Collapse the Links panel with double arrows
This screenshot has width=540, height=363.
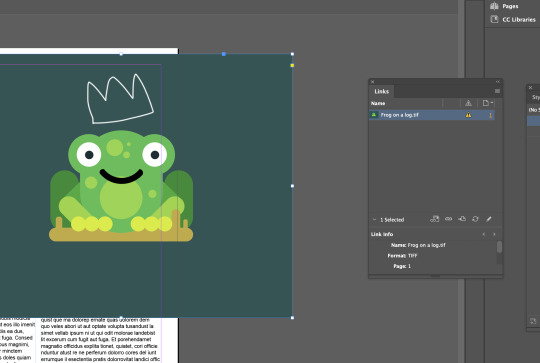pos(498,82)
